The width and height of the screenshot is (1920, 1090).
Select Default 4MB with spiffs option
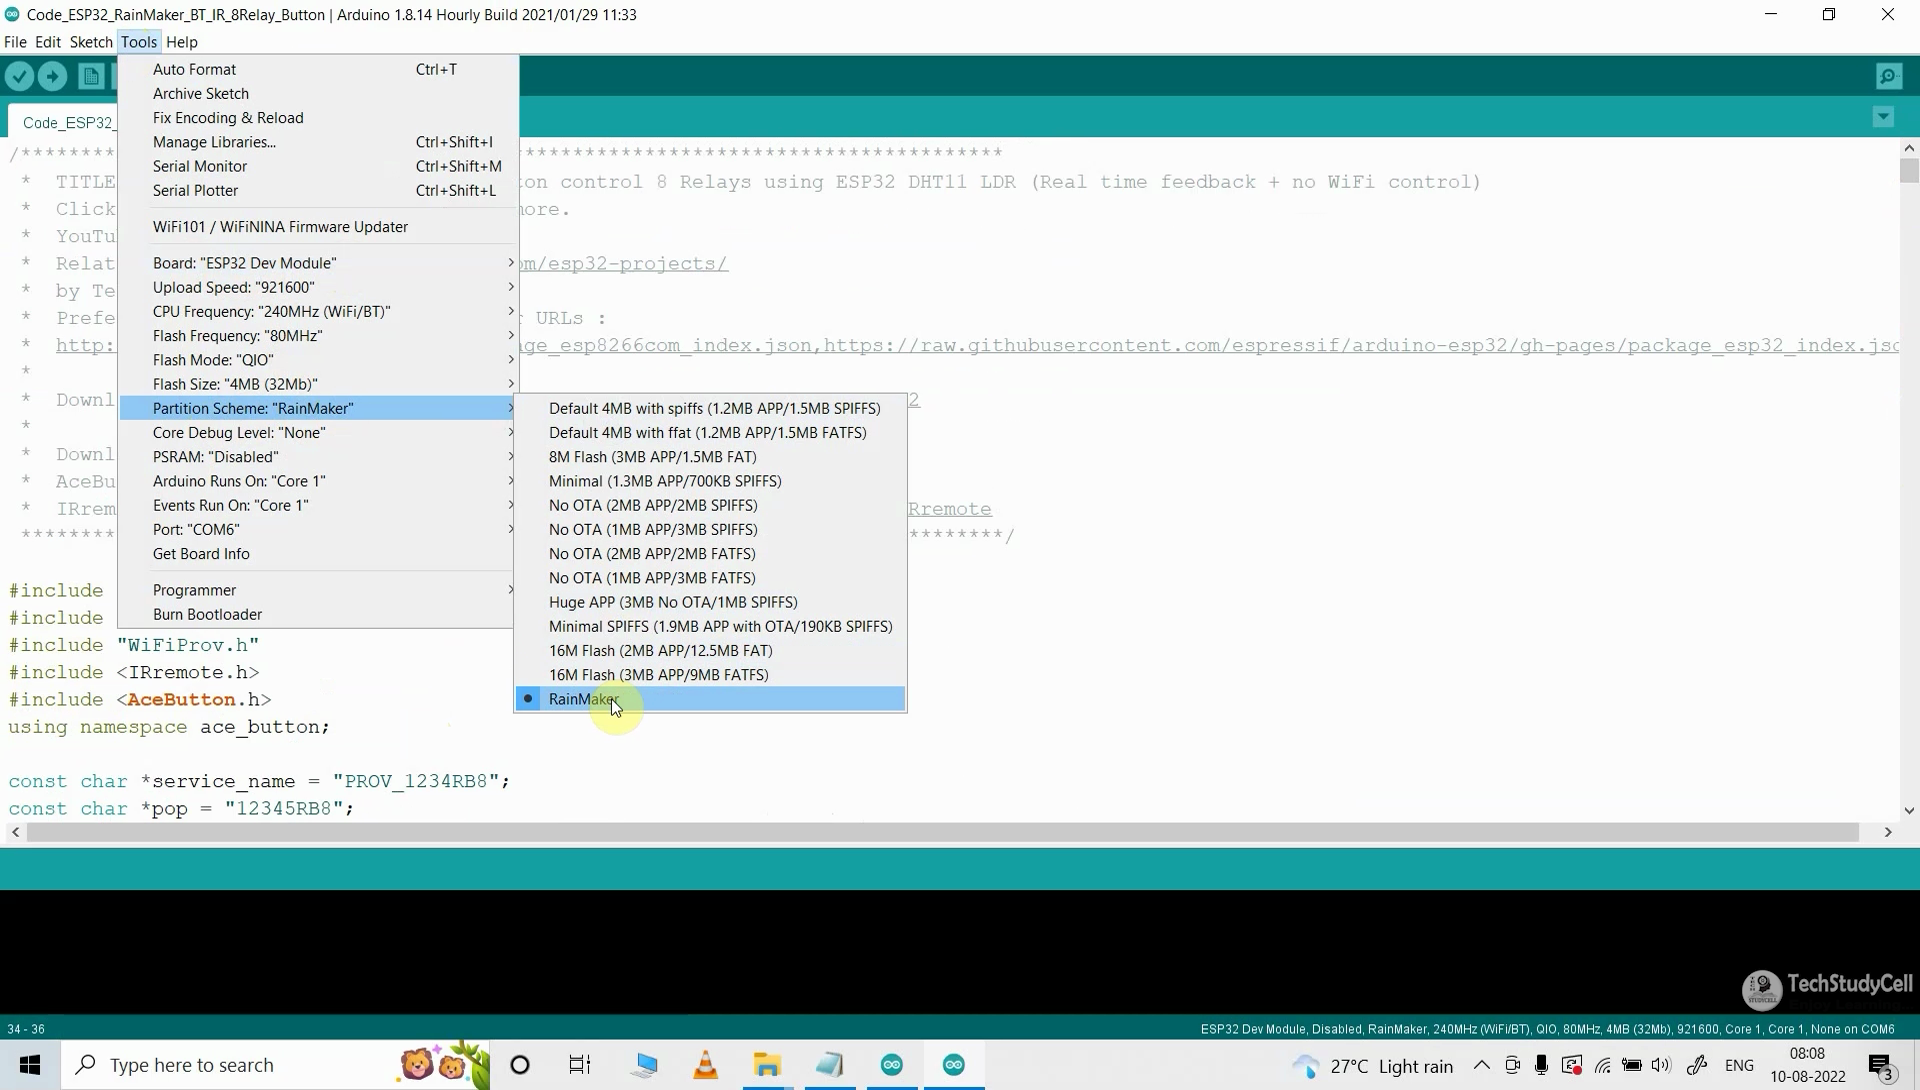[x=713, y=407]
